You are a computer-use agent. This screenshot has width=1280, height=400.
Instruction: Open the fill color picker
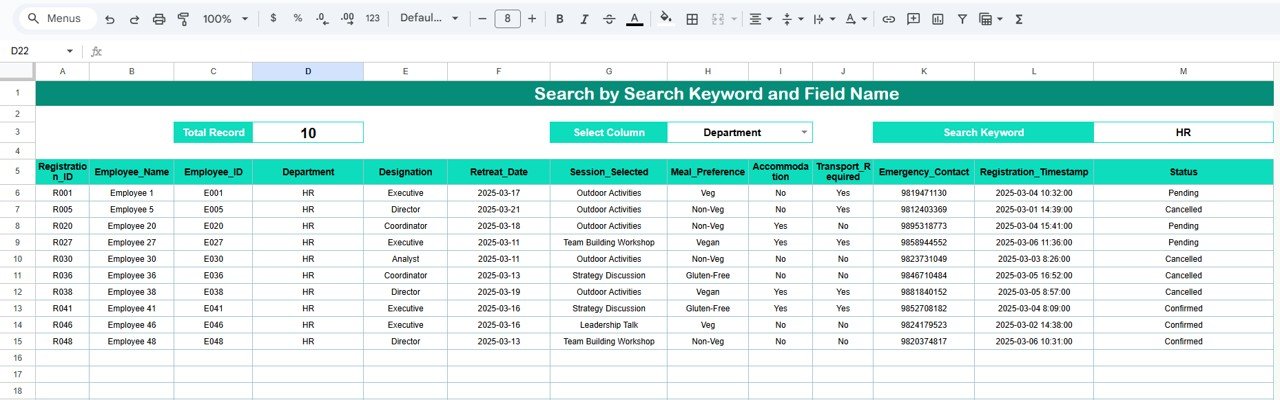pyautogui.click(x=665, y=19)
